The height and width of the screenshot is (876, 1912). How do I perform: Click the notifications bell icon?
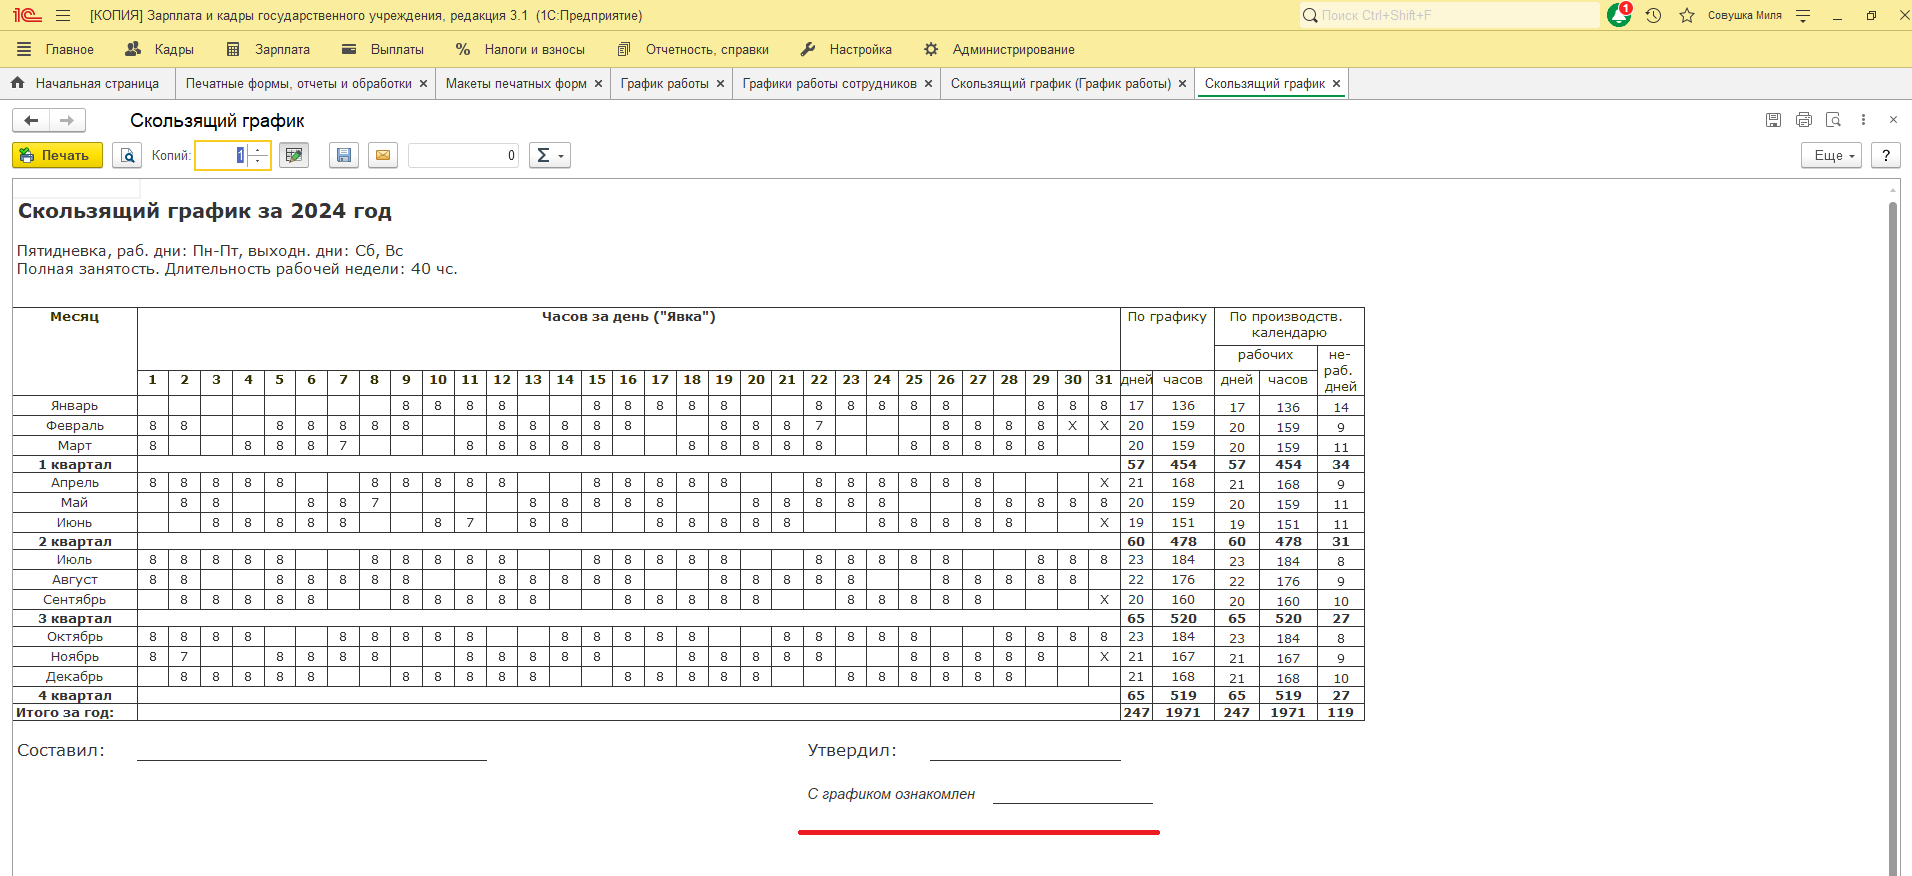coord(1619,15)
